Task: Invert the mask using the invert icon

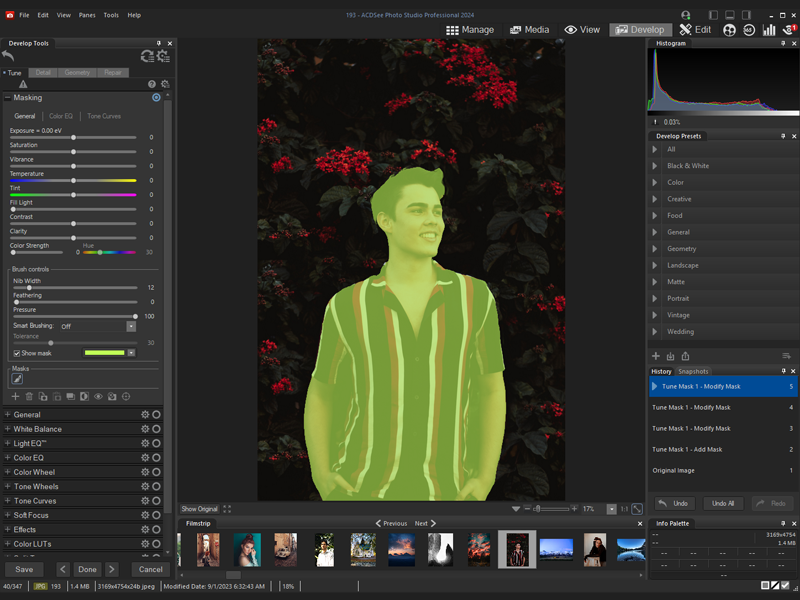Action: (83, 396)
